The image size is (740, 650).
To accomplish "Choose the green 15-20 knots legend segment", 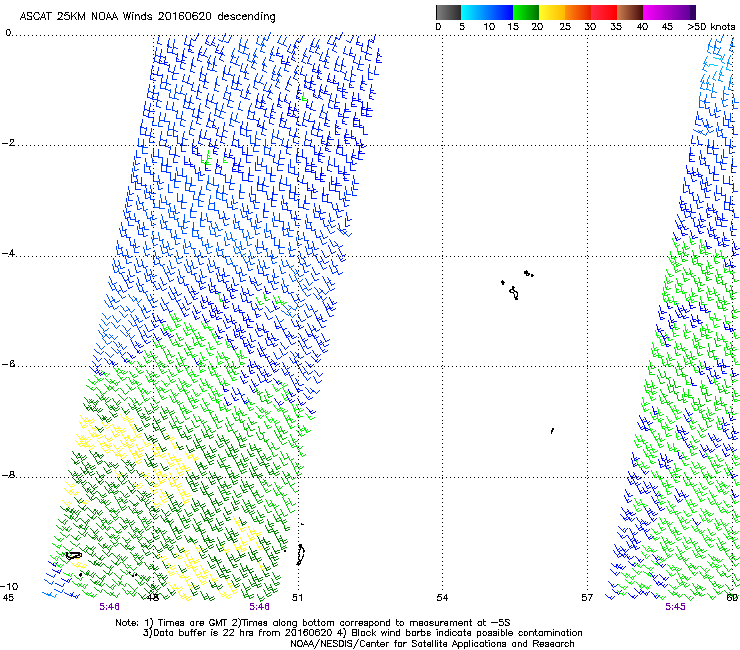I will [526, 12].
